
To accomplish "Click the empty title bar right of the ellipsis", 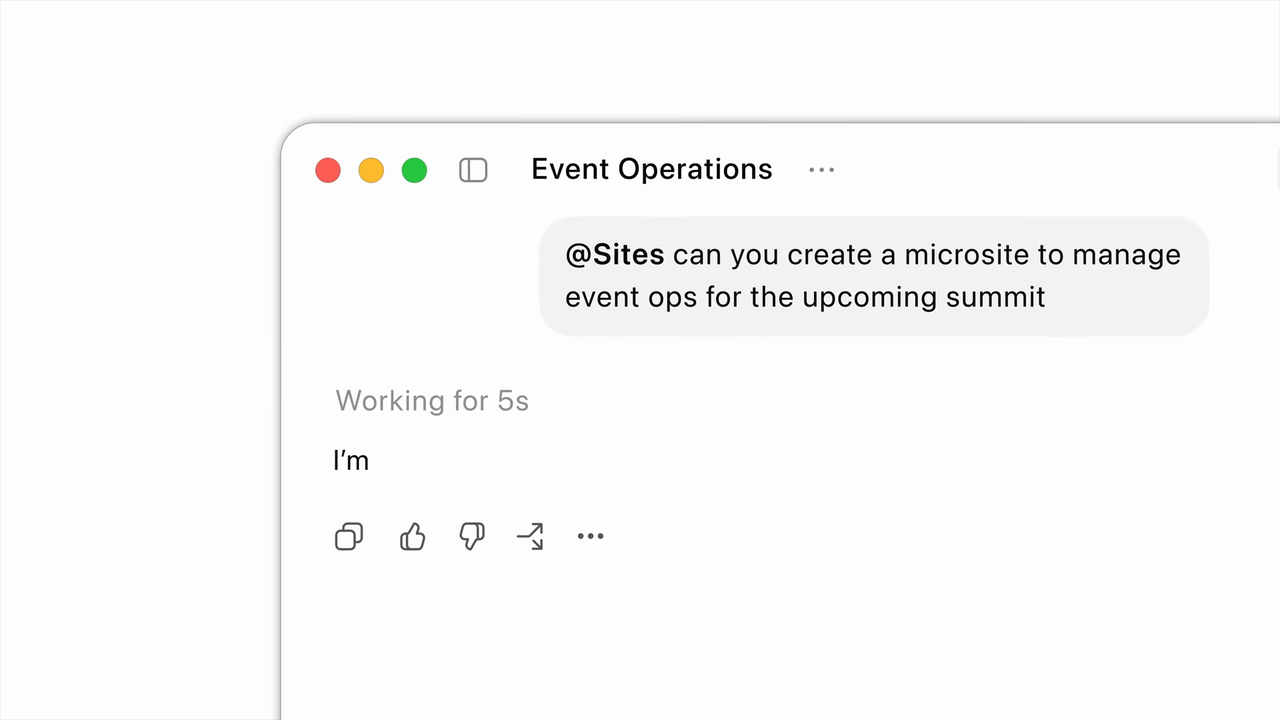I will point(1050,170).
